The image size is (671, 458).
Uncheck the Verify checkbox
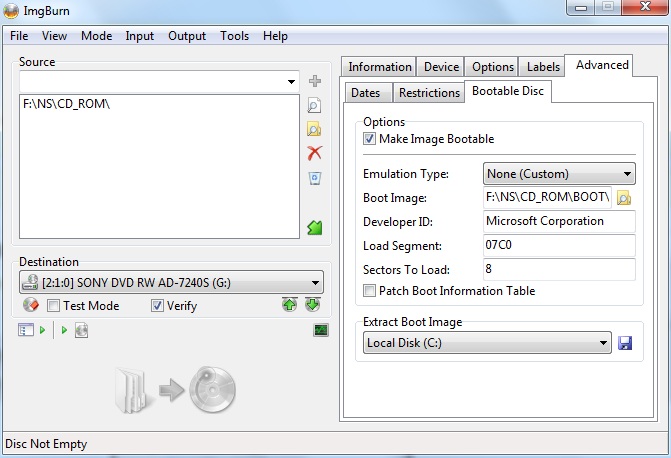click(157, 306)
